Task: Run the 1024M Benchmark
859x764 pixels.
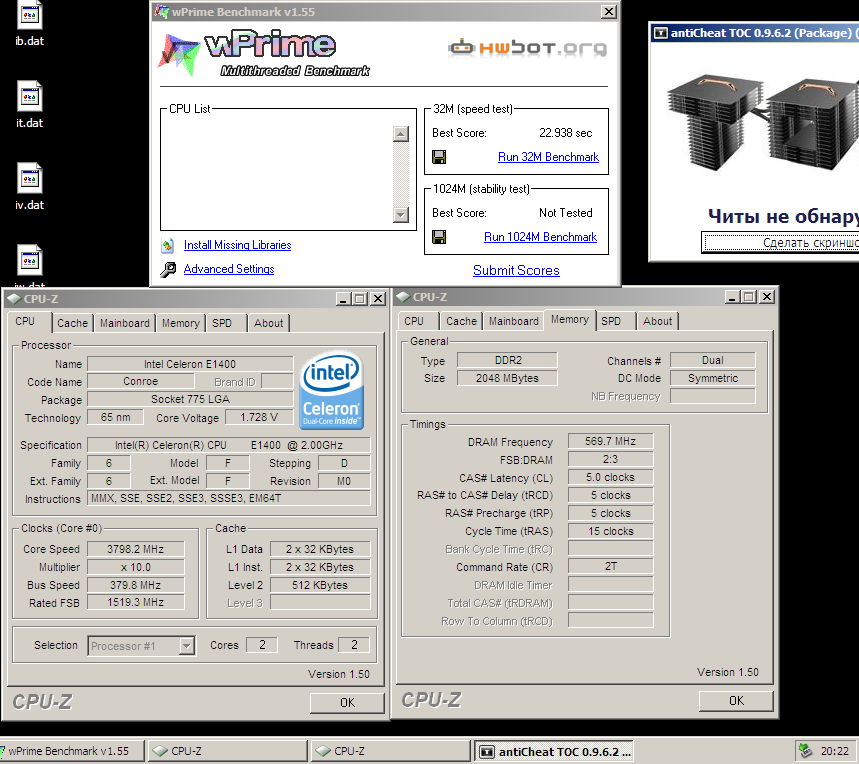Action: [540, 237]
